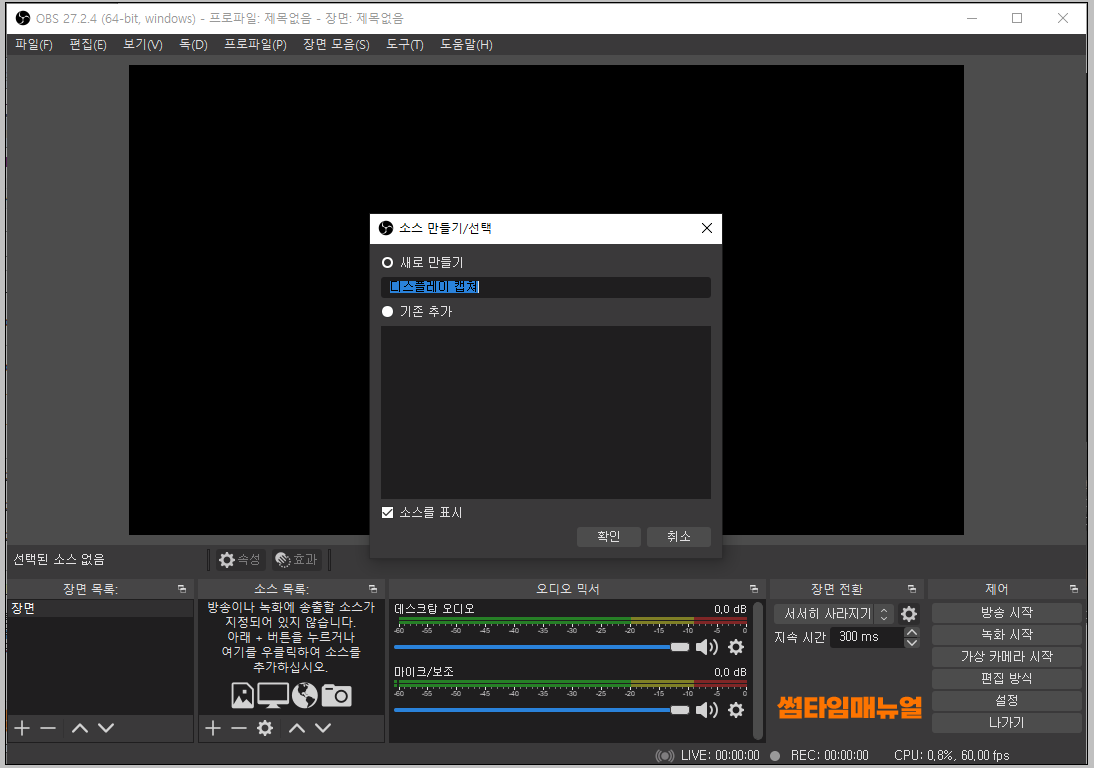Open the 프로파일(P) menu

[255, 45]
